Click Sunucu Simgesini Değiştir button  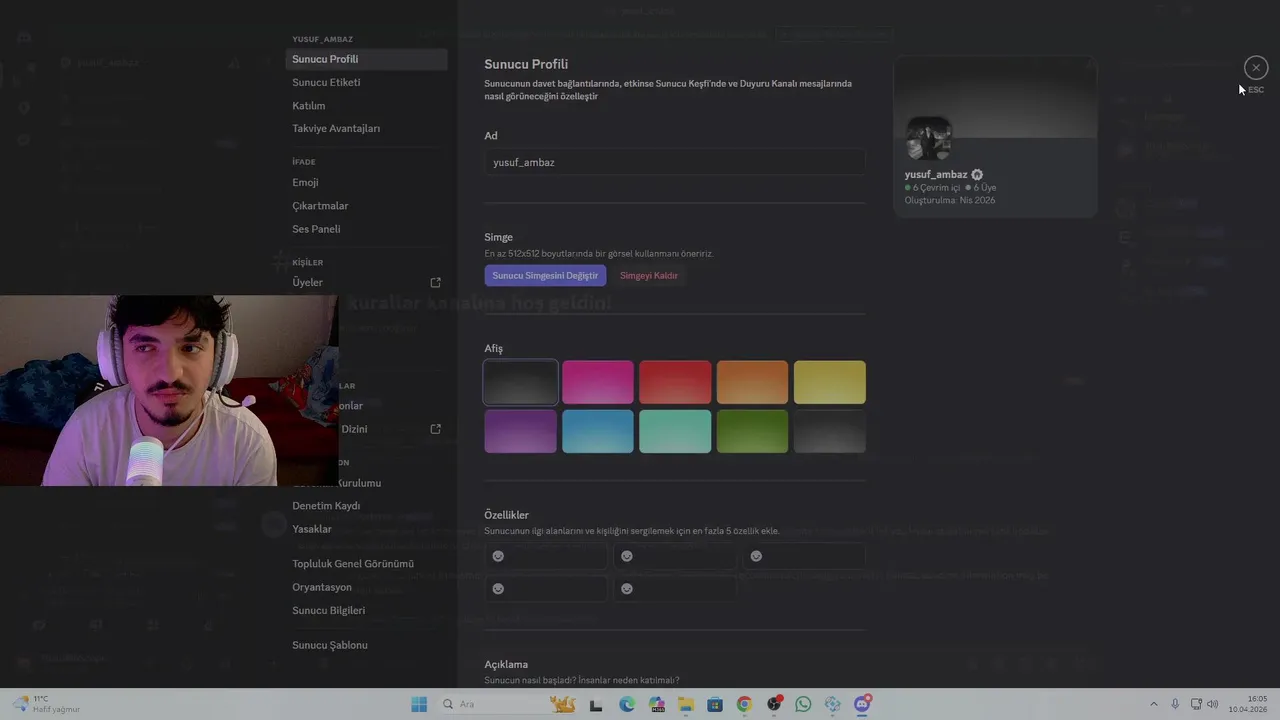click(x=545, y=275)
